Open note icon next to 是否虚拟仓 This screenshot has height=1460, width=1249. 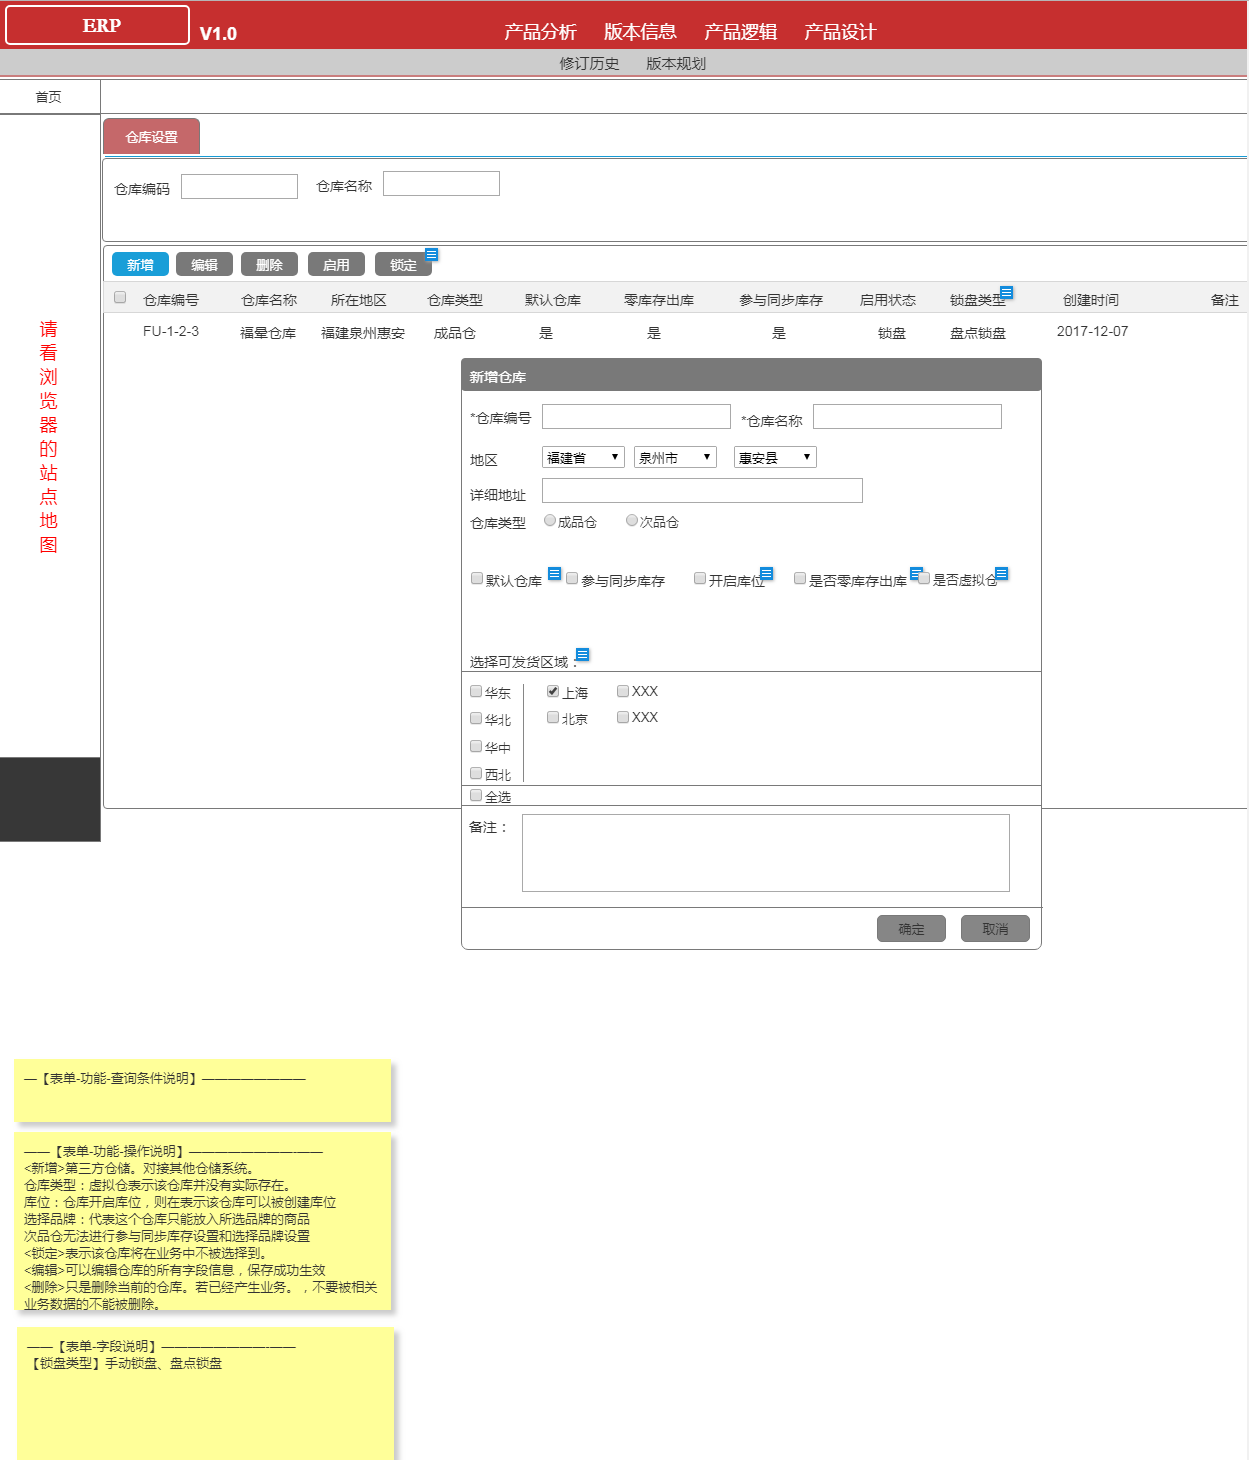[x=1002, y=573]
